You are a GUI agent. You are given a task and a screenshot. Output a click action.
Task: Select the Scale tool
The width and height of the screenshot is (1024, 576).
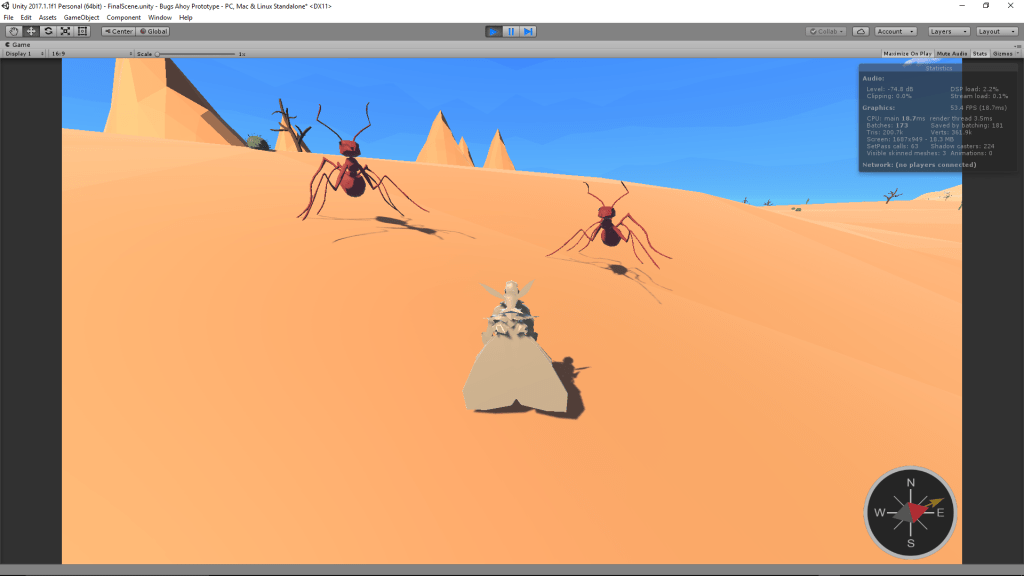pos(65,31)
